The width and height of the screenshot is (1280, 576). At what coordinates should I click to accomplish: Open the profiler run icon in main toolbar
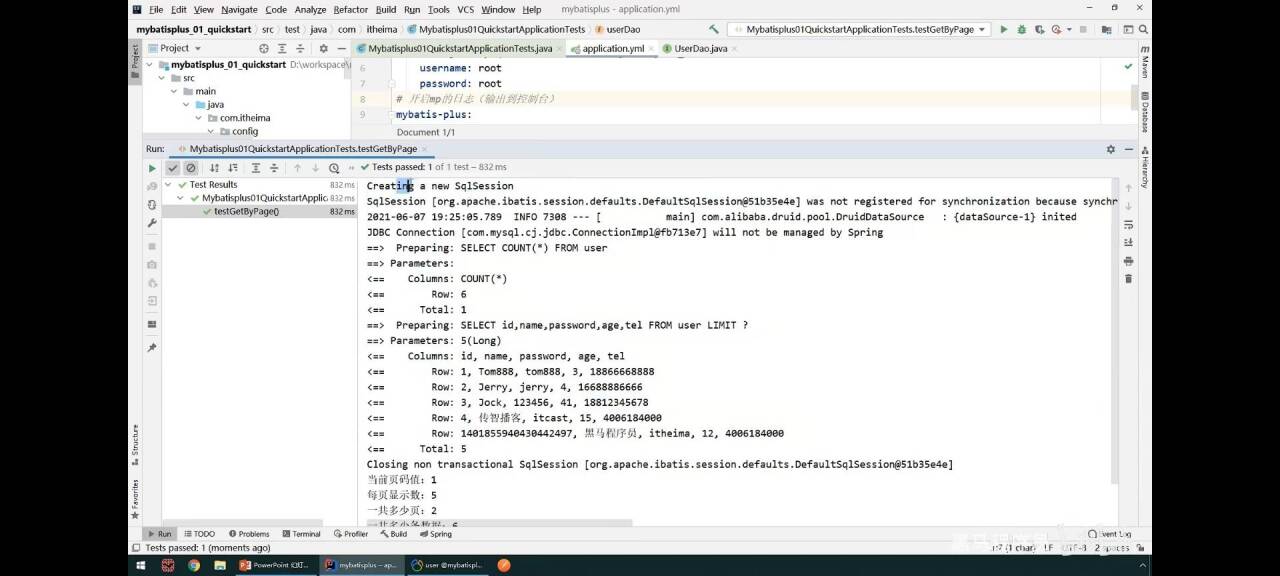point(1055,29)
